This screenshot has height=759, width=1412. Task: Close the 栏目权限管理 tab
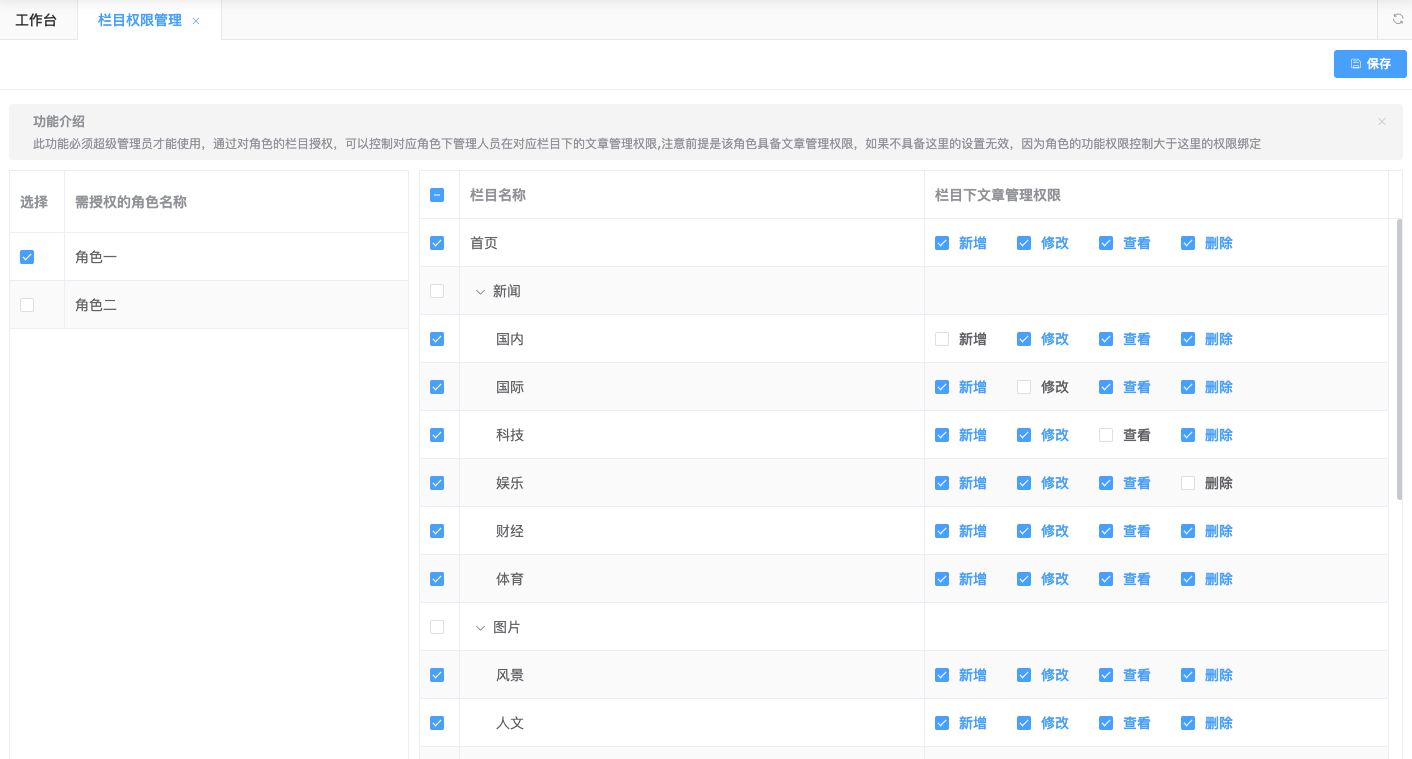coord(196,21)
